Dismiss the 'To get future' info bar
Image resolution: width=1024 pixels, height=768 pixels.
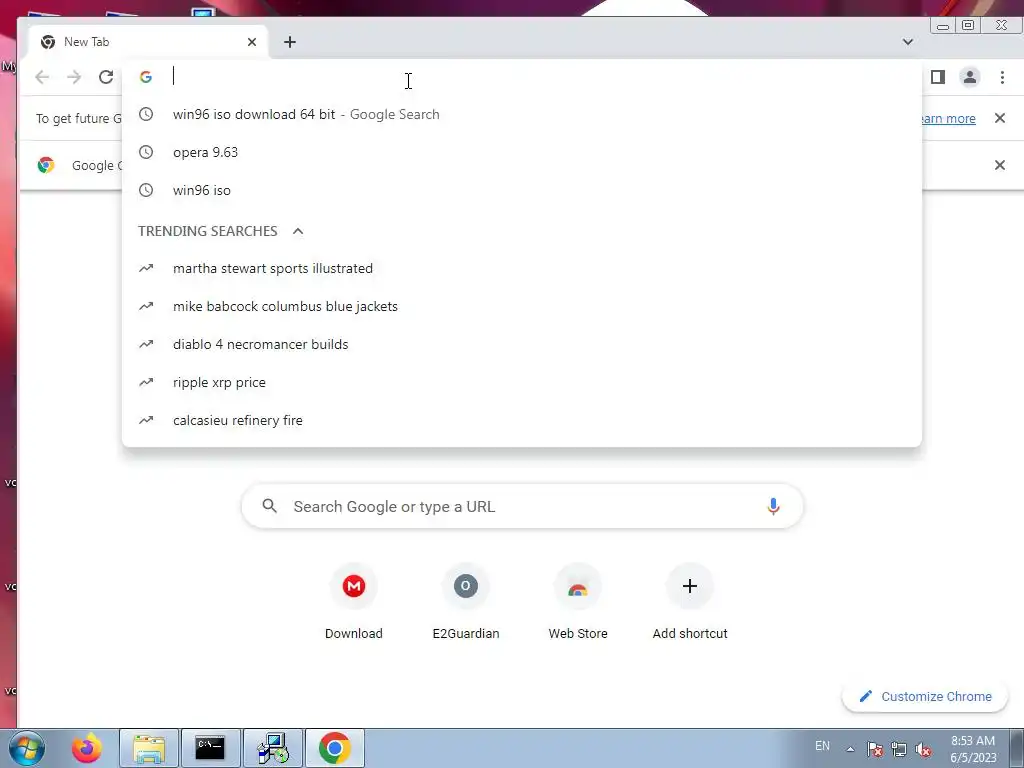(1000, 118)
